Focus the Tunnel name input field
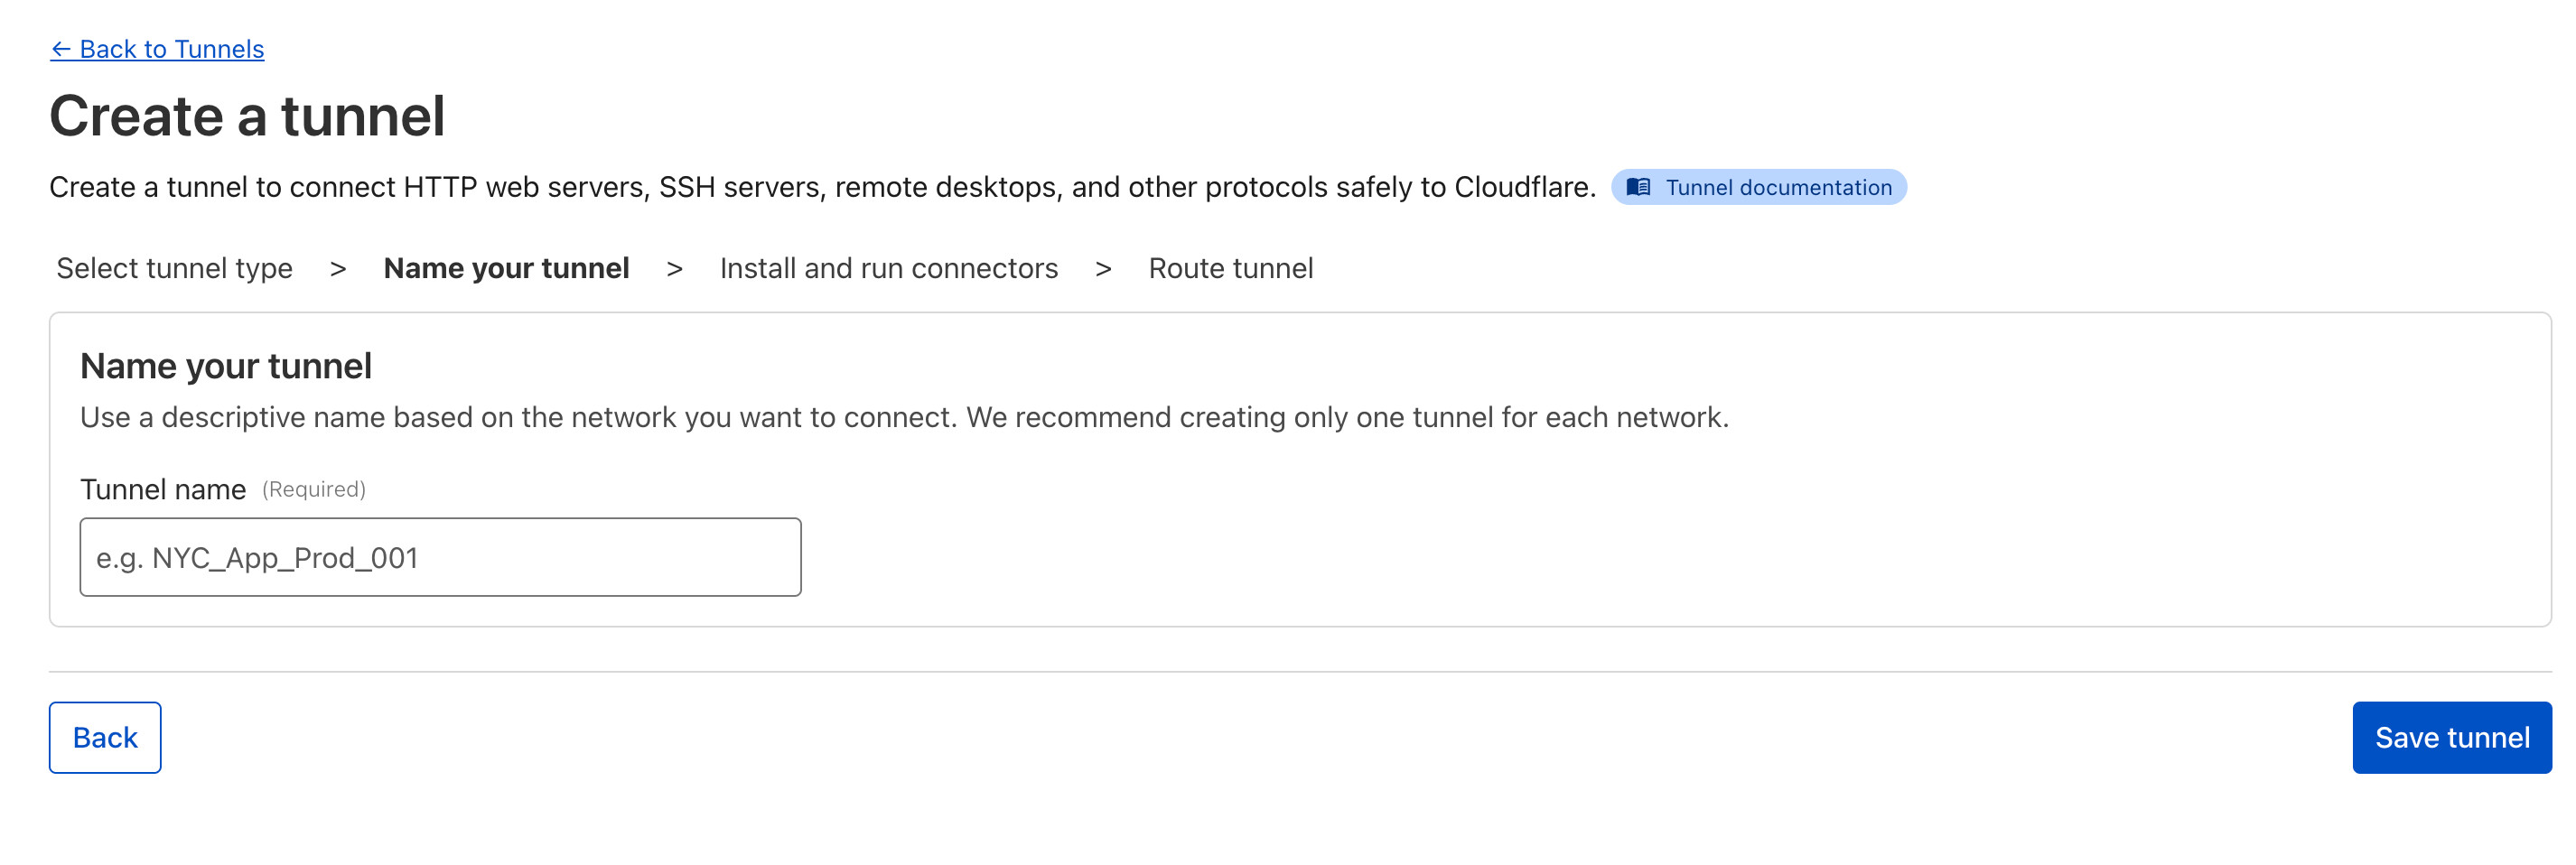The height and width of the screenshot is (865, 2576). [x=440, y=557]
